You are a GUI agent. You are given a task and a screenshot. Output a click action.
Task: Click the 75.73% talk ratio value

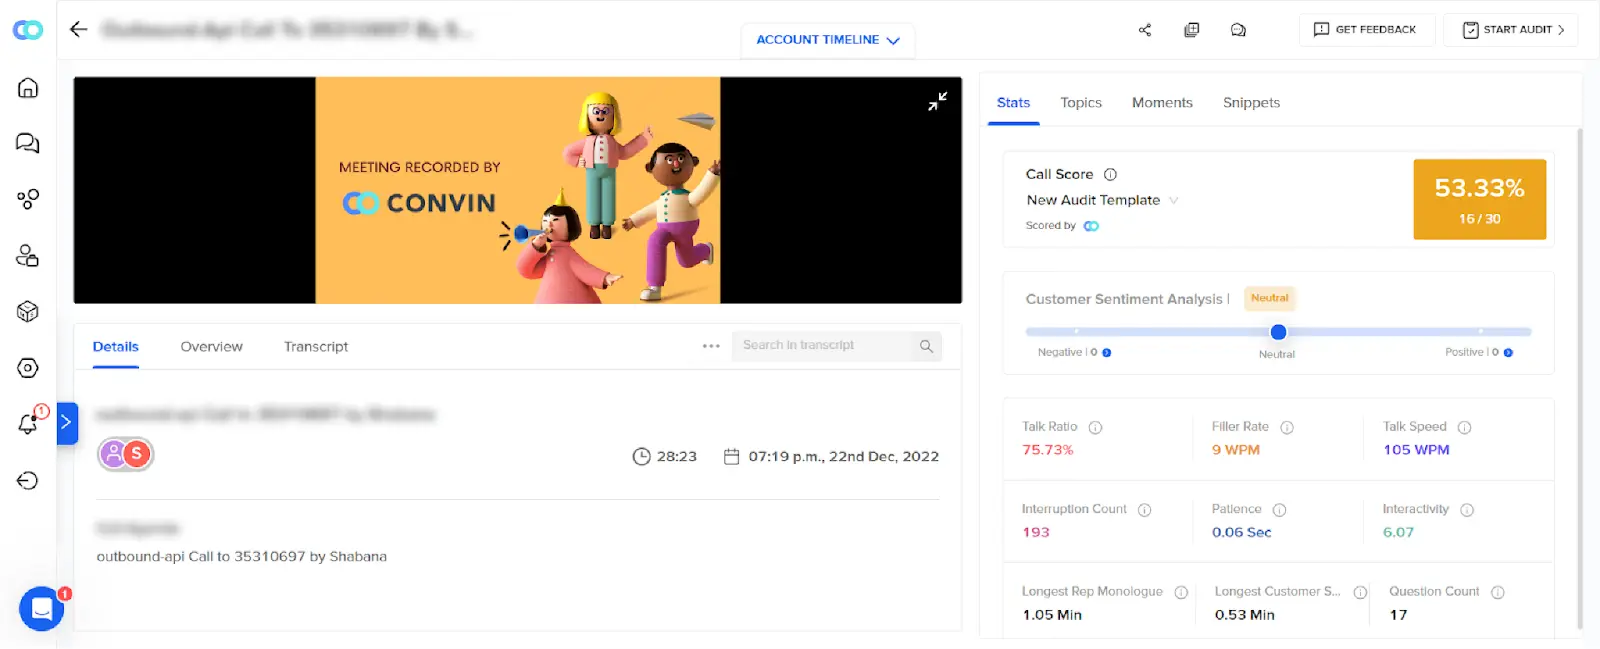[1048, 450]
